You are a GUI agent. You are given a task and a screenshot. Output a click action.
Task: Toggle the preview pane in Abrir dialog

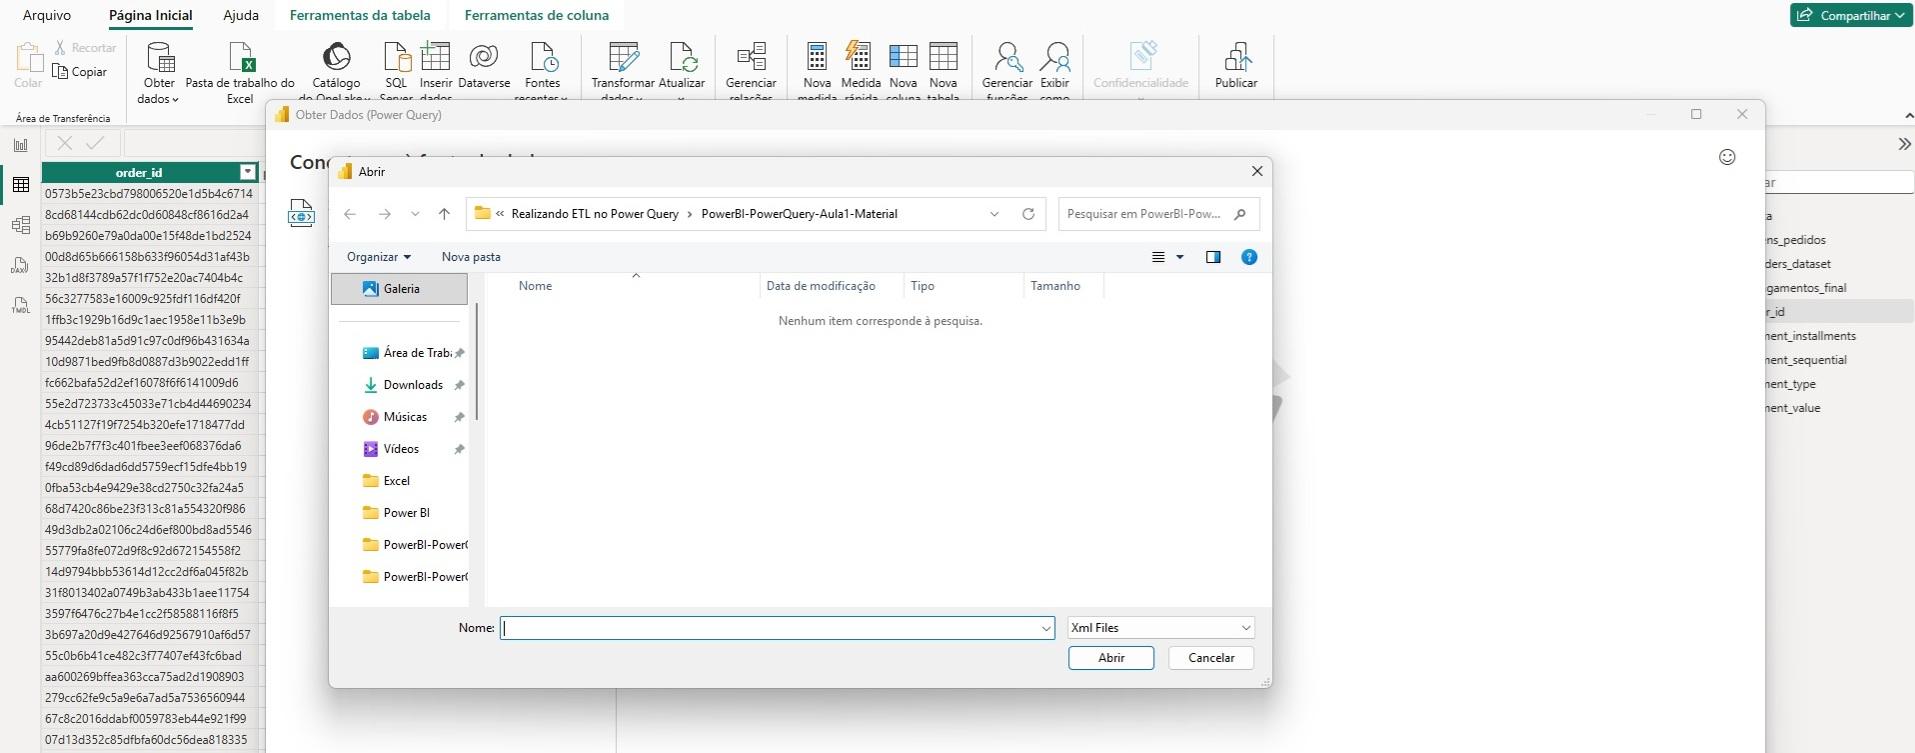pos(1213,257)
